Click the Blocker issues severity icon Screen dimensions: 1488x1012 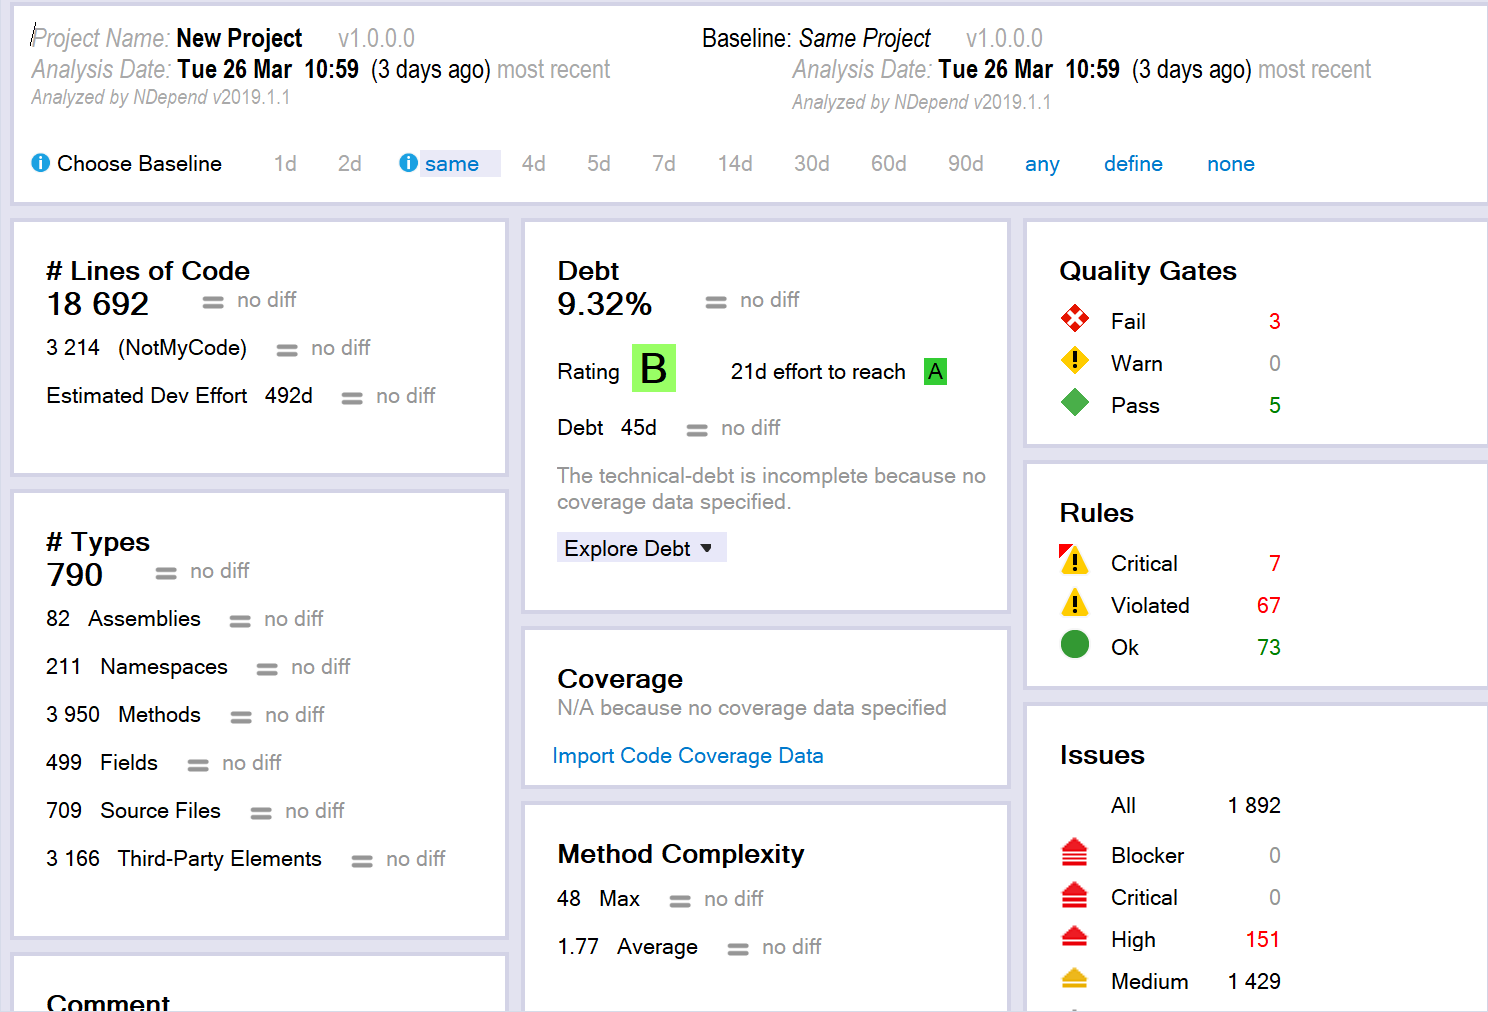[1074, 853]
